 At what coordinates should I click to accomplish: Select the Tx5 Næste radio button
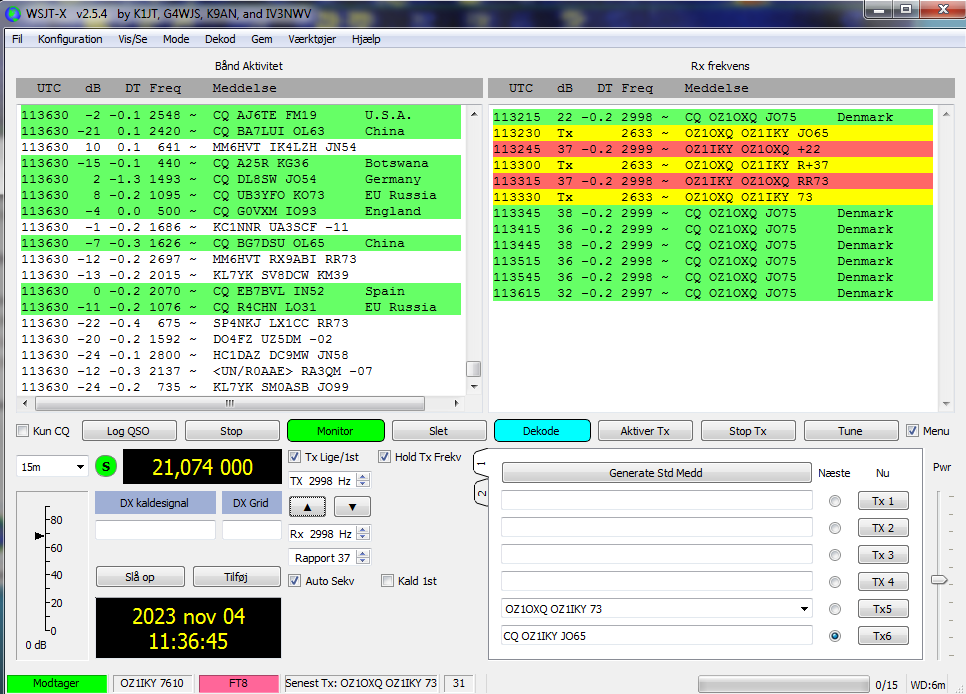[835, 609]
